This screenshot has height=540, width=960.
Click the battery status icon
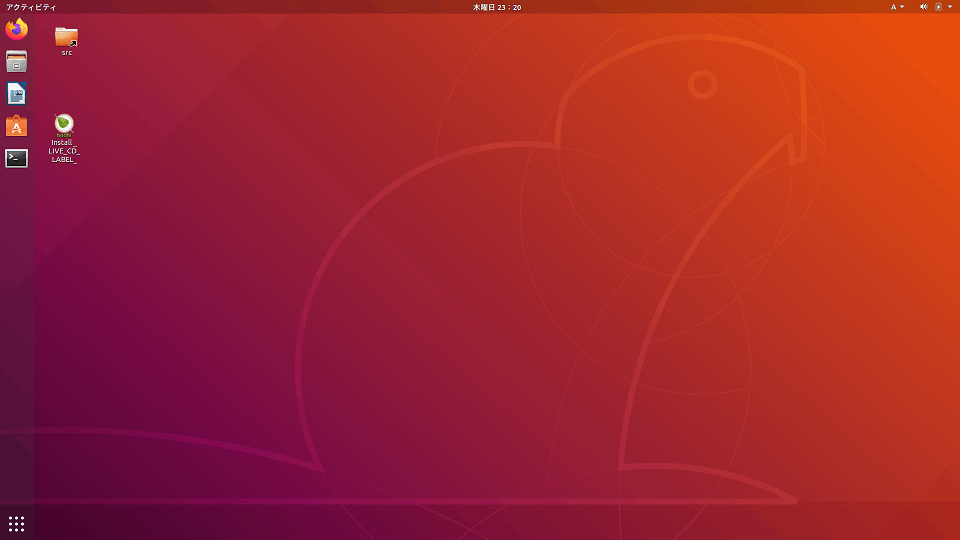pyautogui.click(x=939, y=7)
